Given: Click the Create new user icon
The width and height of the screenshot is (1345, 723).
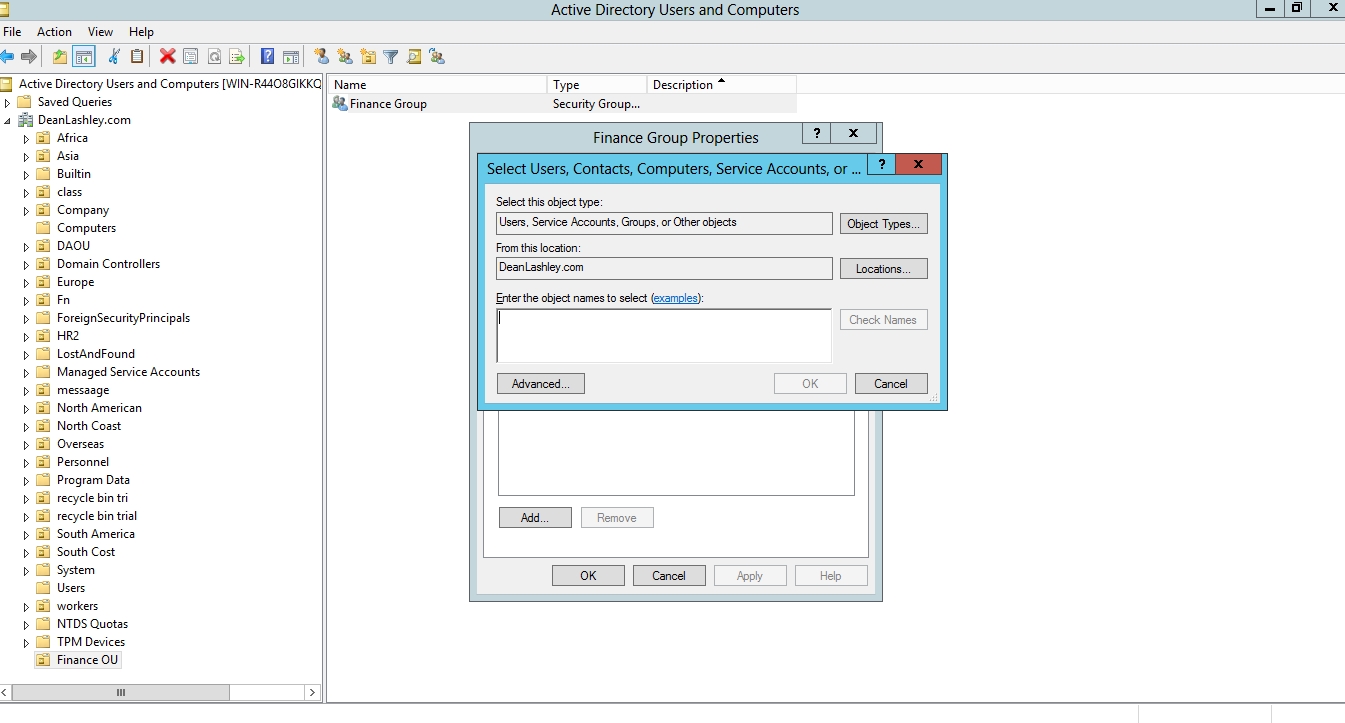Looking at the screenshot, I should (321, 57).
